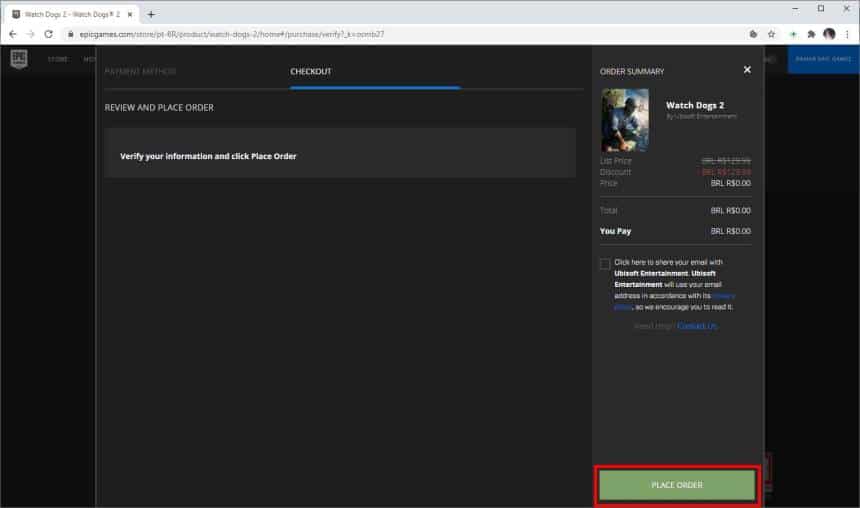The image size is (860, 508).
Task: Go back to the previous browser page
Action: [13, 34]
